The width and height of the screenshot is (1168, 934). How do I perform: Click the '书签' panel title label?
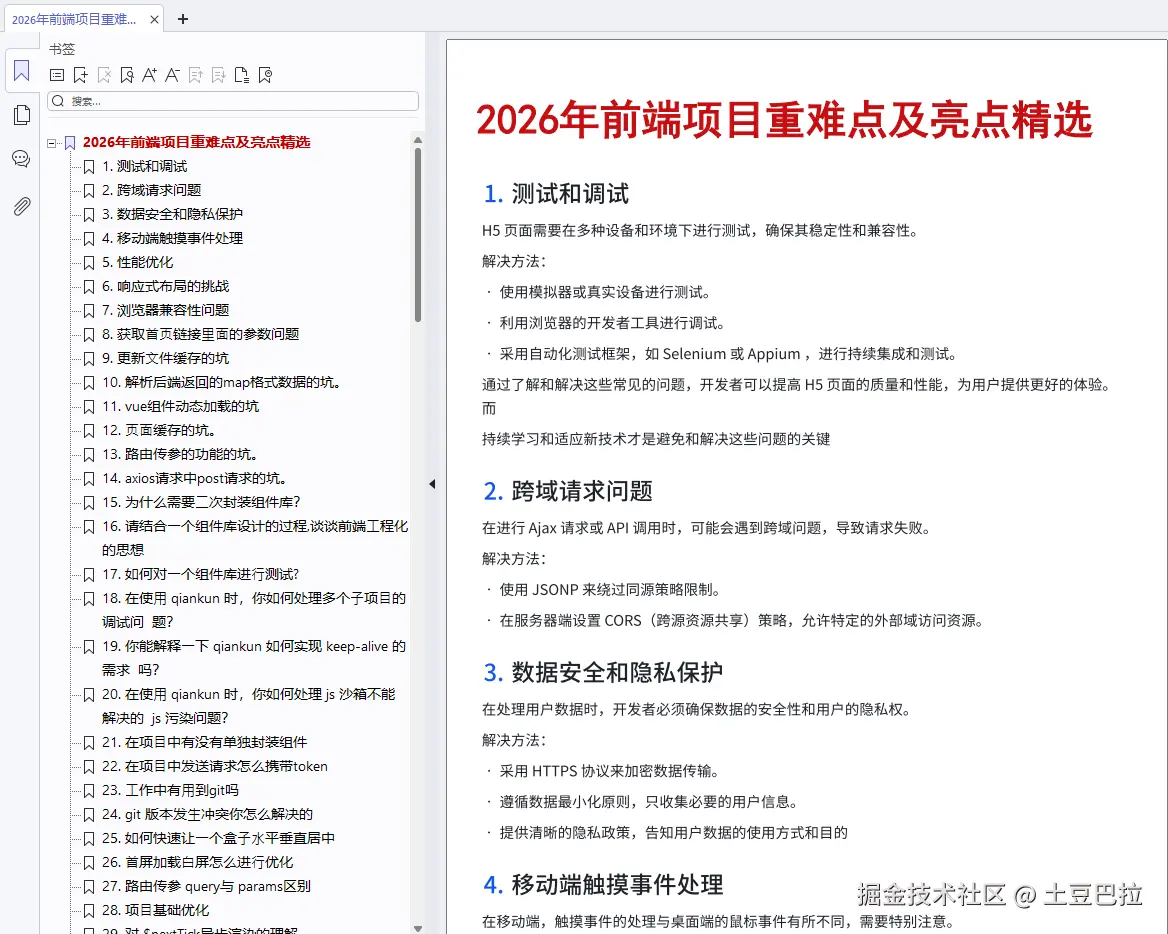tap(62, 49)
